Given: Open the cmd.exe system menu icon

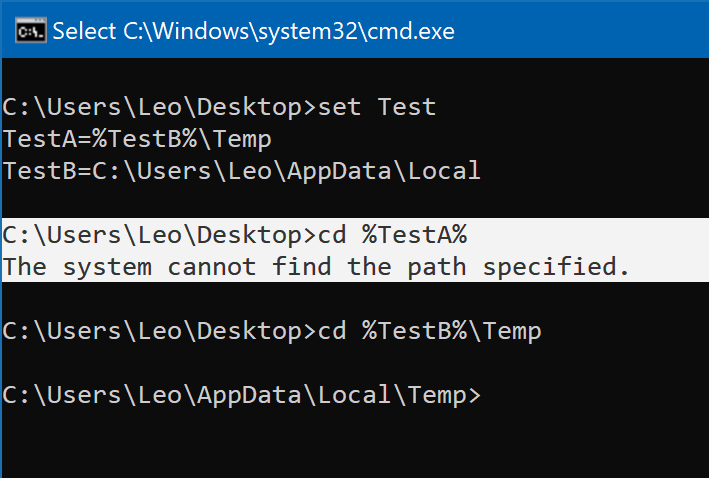Looking at the screenshot, I should click(x=30, y=31).
